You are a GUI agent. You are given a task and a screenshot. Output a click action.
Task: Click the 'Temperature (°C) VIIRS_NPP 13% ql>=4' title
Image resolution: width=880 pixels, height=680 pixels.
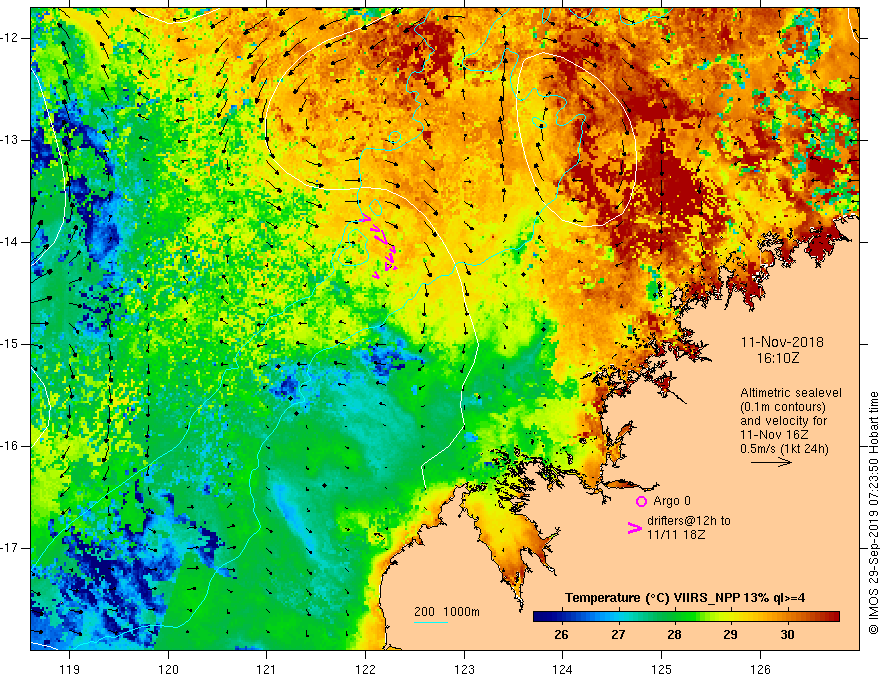pyautogui.click(x=685, y=598)
